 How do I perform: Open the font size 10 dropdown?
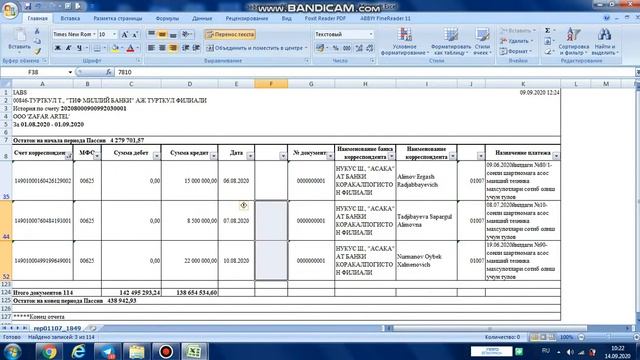[x=114, y=34]
